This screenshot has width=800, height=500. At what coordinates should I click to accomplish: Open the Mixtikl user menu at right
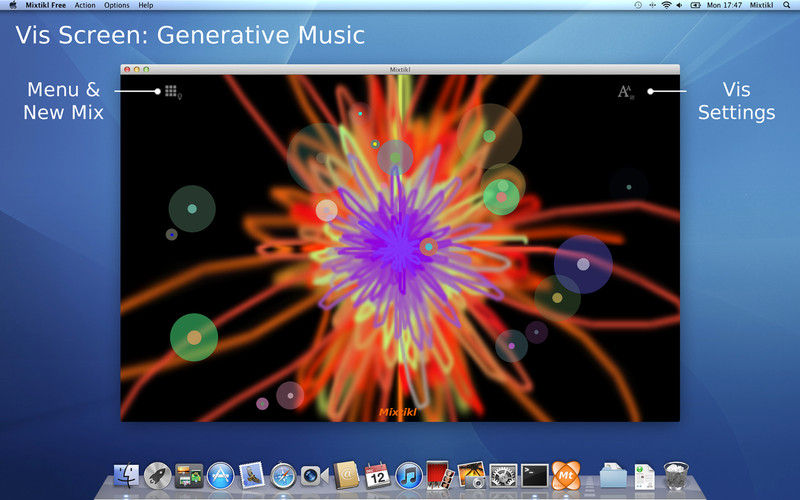(762, 5)
